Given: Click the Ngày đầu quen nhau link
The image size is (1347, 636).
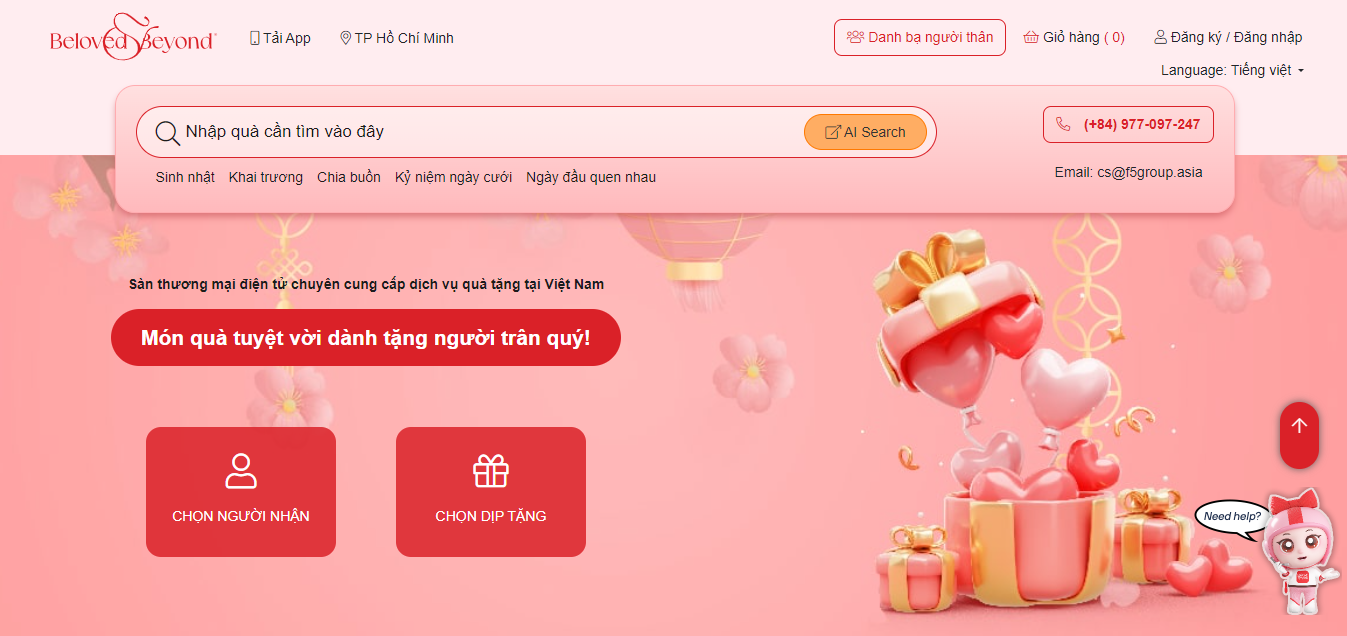Looking at the screenshot, I should pyautogui.click(x=591, y=177).
